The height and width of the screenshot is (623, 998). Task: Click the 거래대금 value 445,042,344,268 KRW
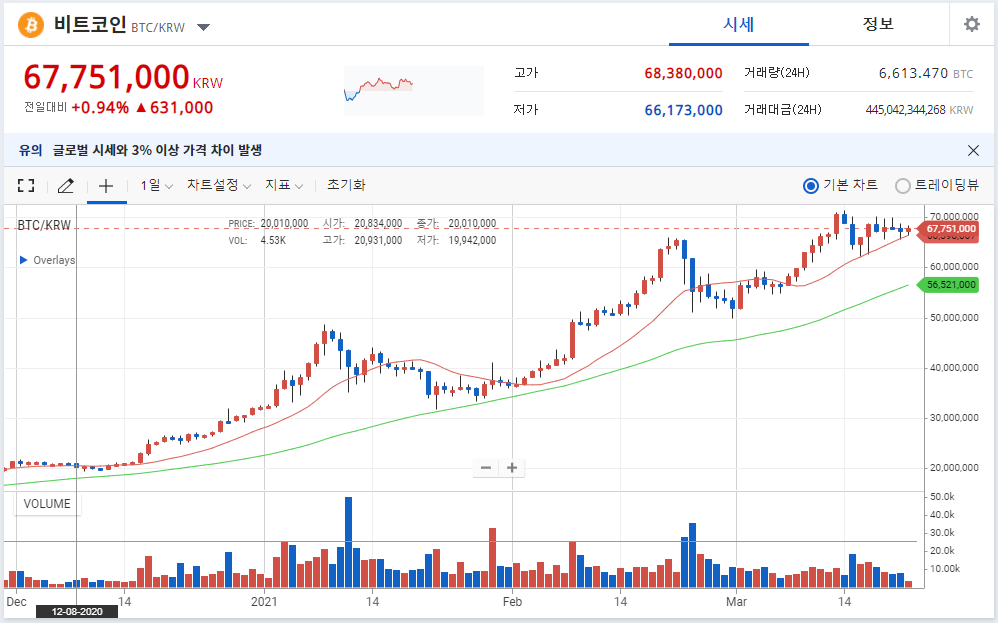pyautogui.click(x=919, y=110)
